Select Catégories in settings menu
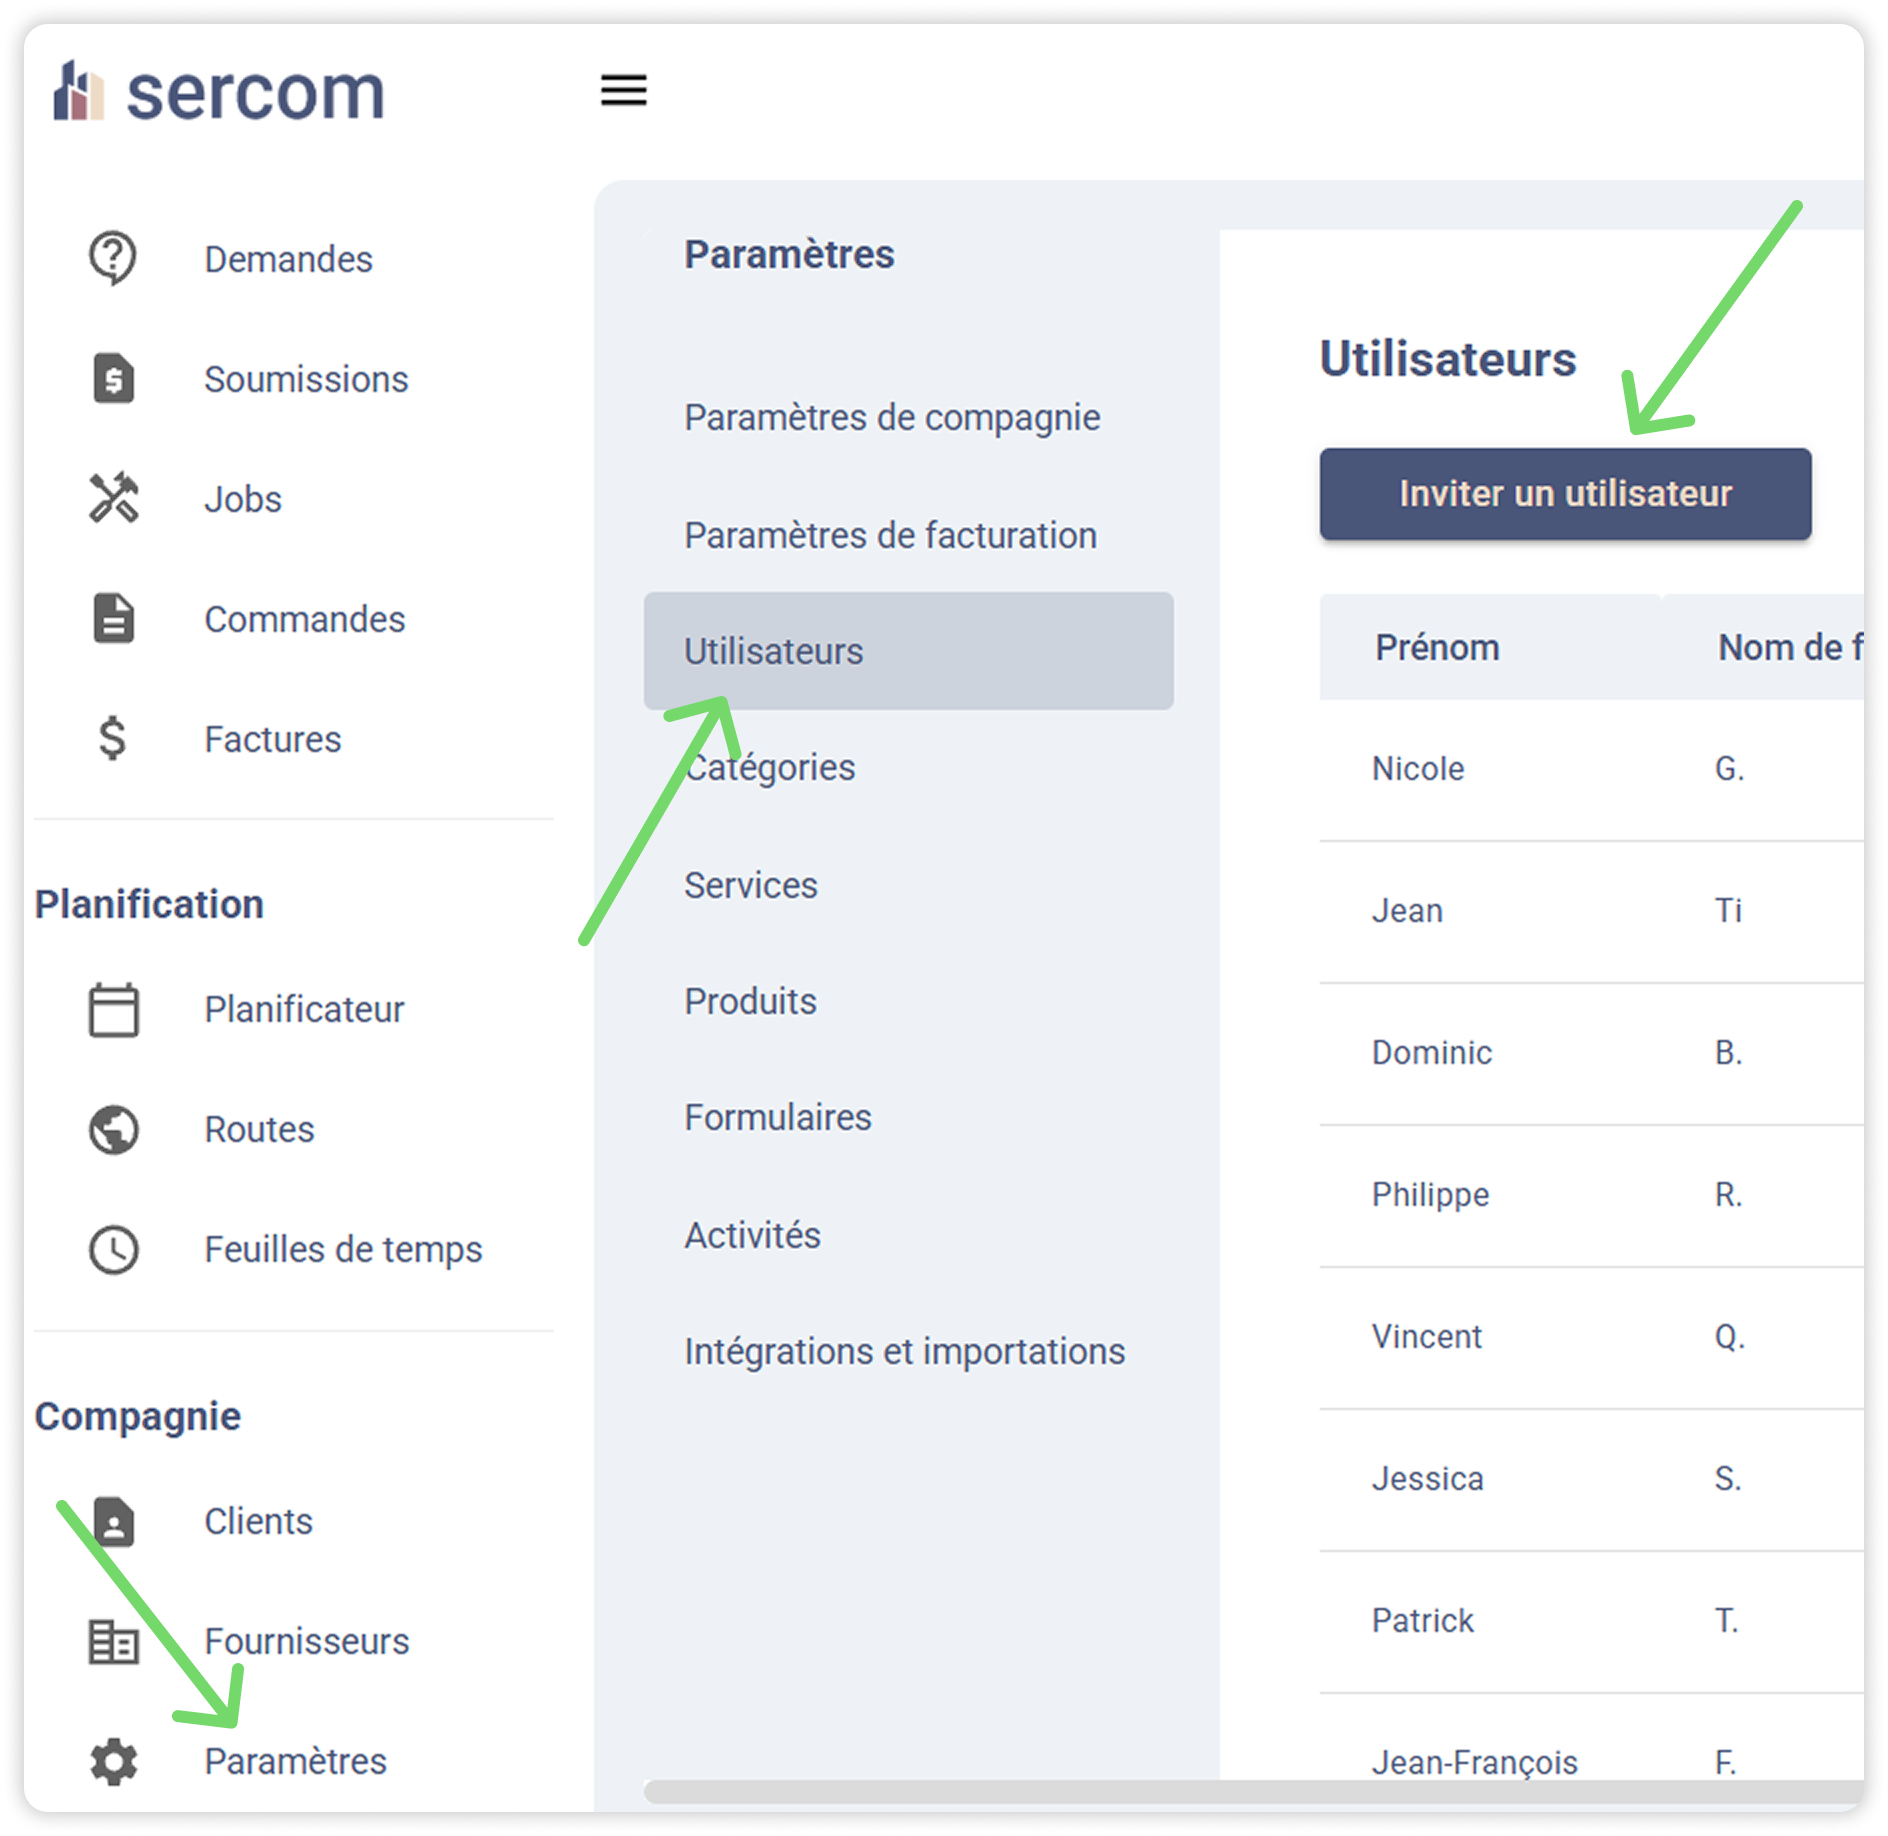This screenshot has width=1888, height=1836. pos(770,767)
